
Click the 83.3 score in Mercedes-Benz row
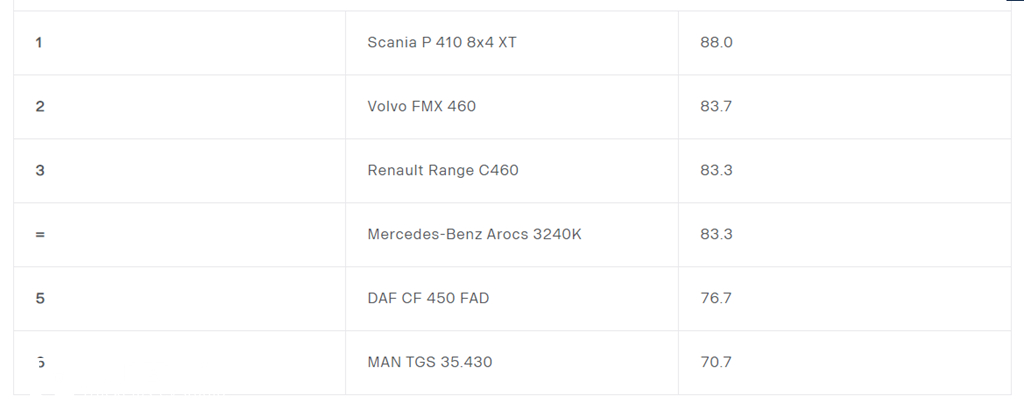[716, 235]
